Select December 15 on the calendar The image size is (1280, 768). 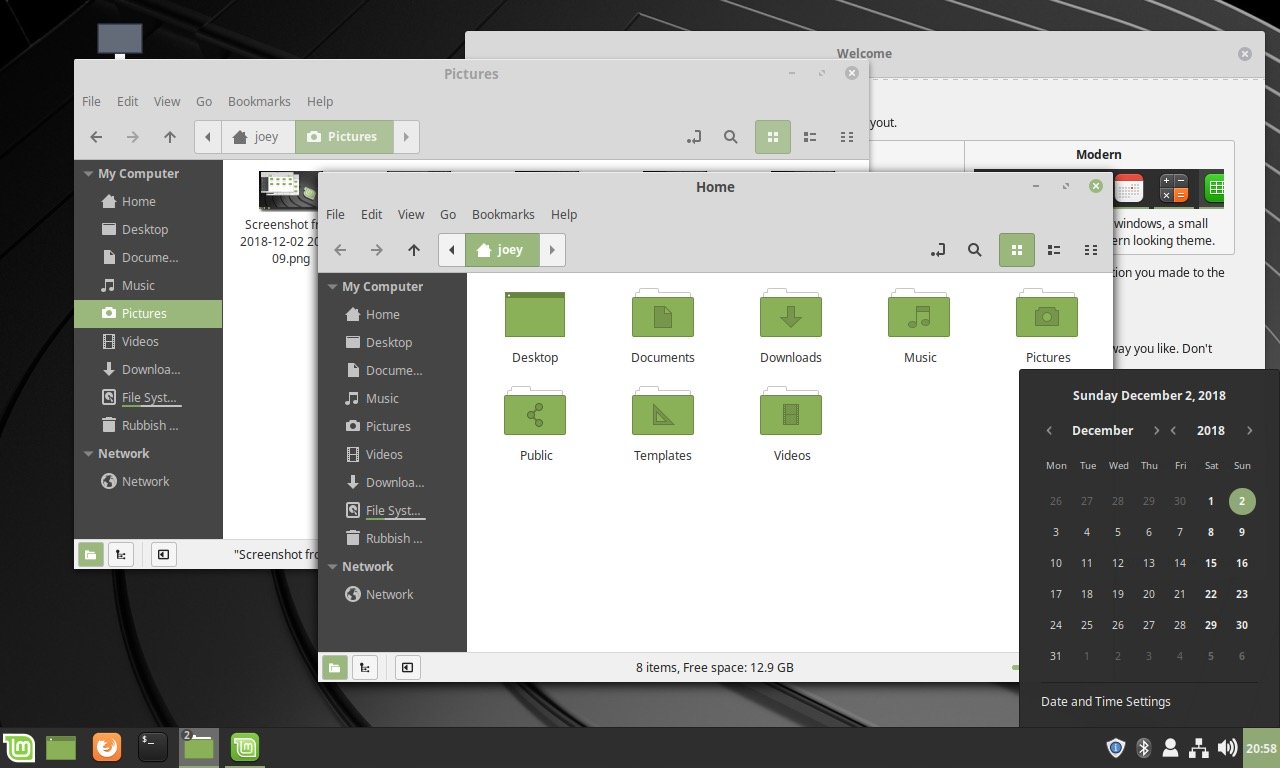1211,563
